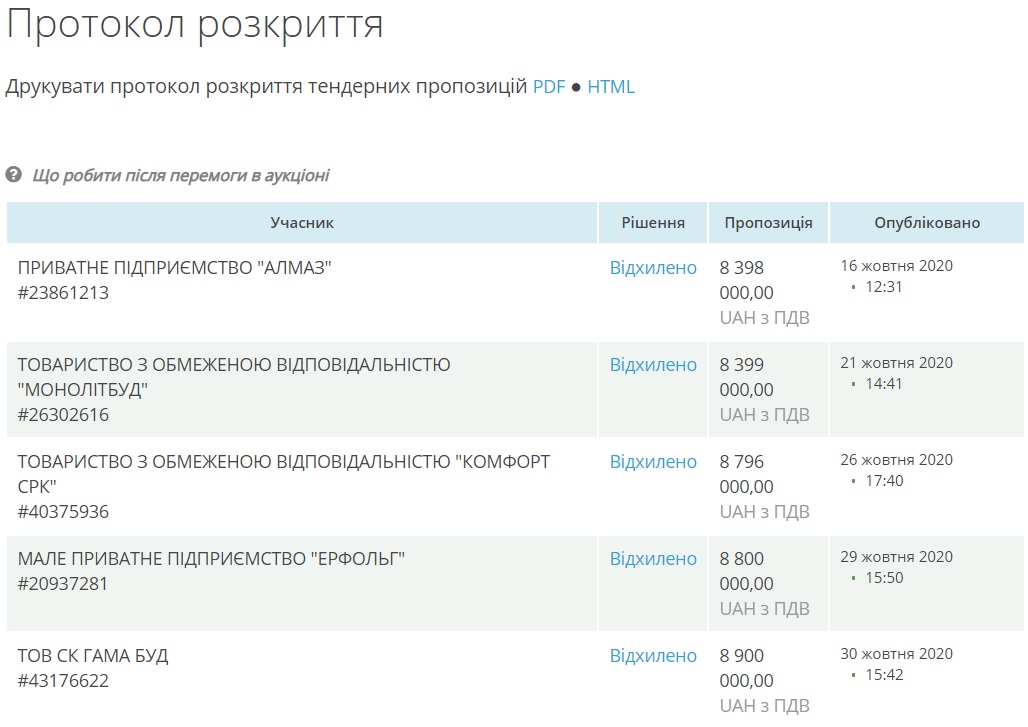Click the 'Рішення' column header
Viewport: 1028px width, 727px height.
653,223
